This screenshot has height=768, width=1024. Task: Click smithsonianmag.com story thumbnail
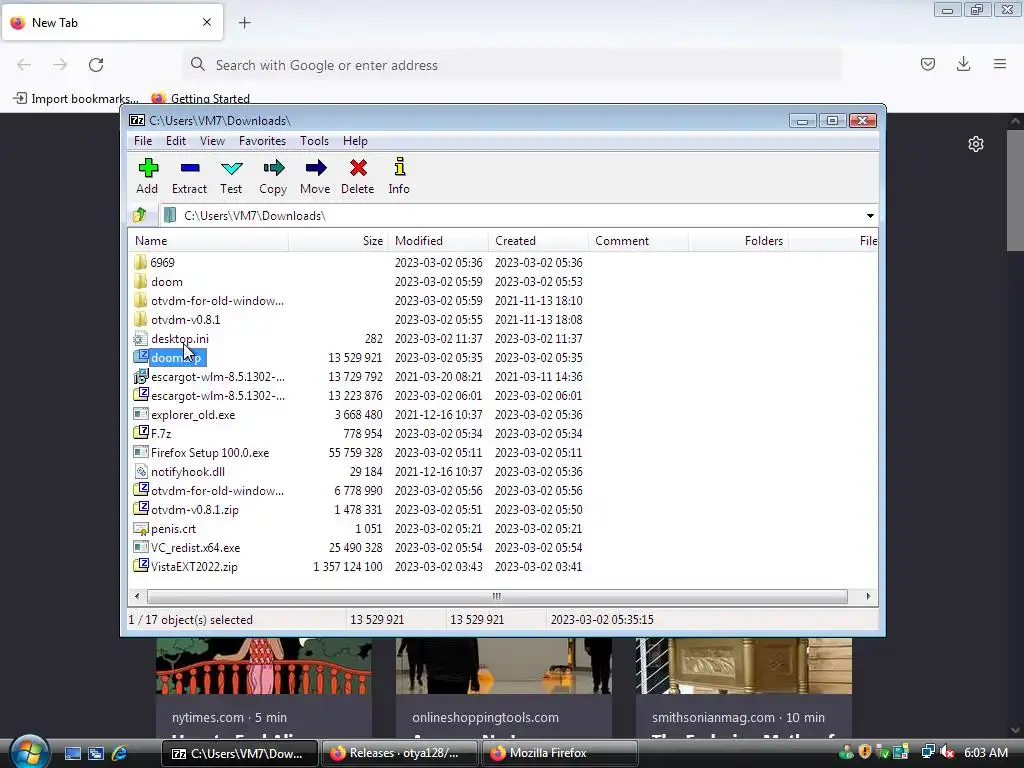click(x=744, y=666)
